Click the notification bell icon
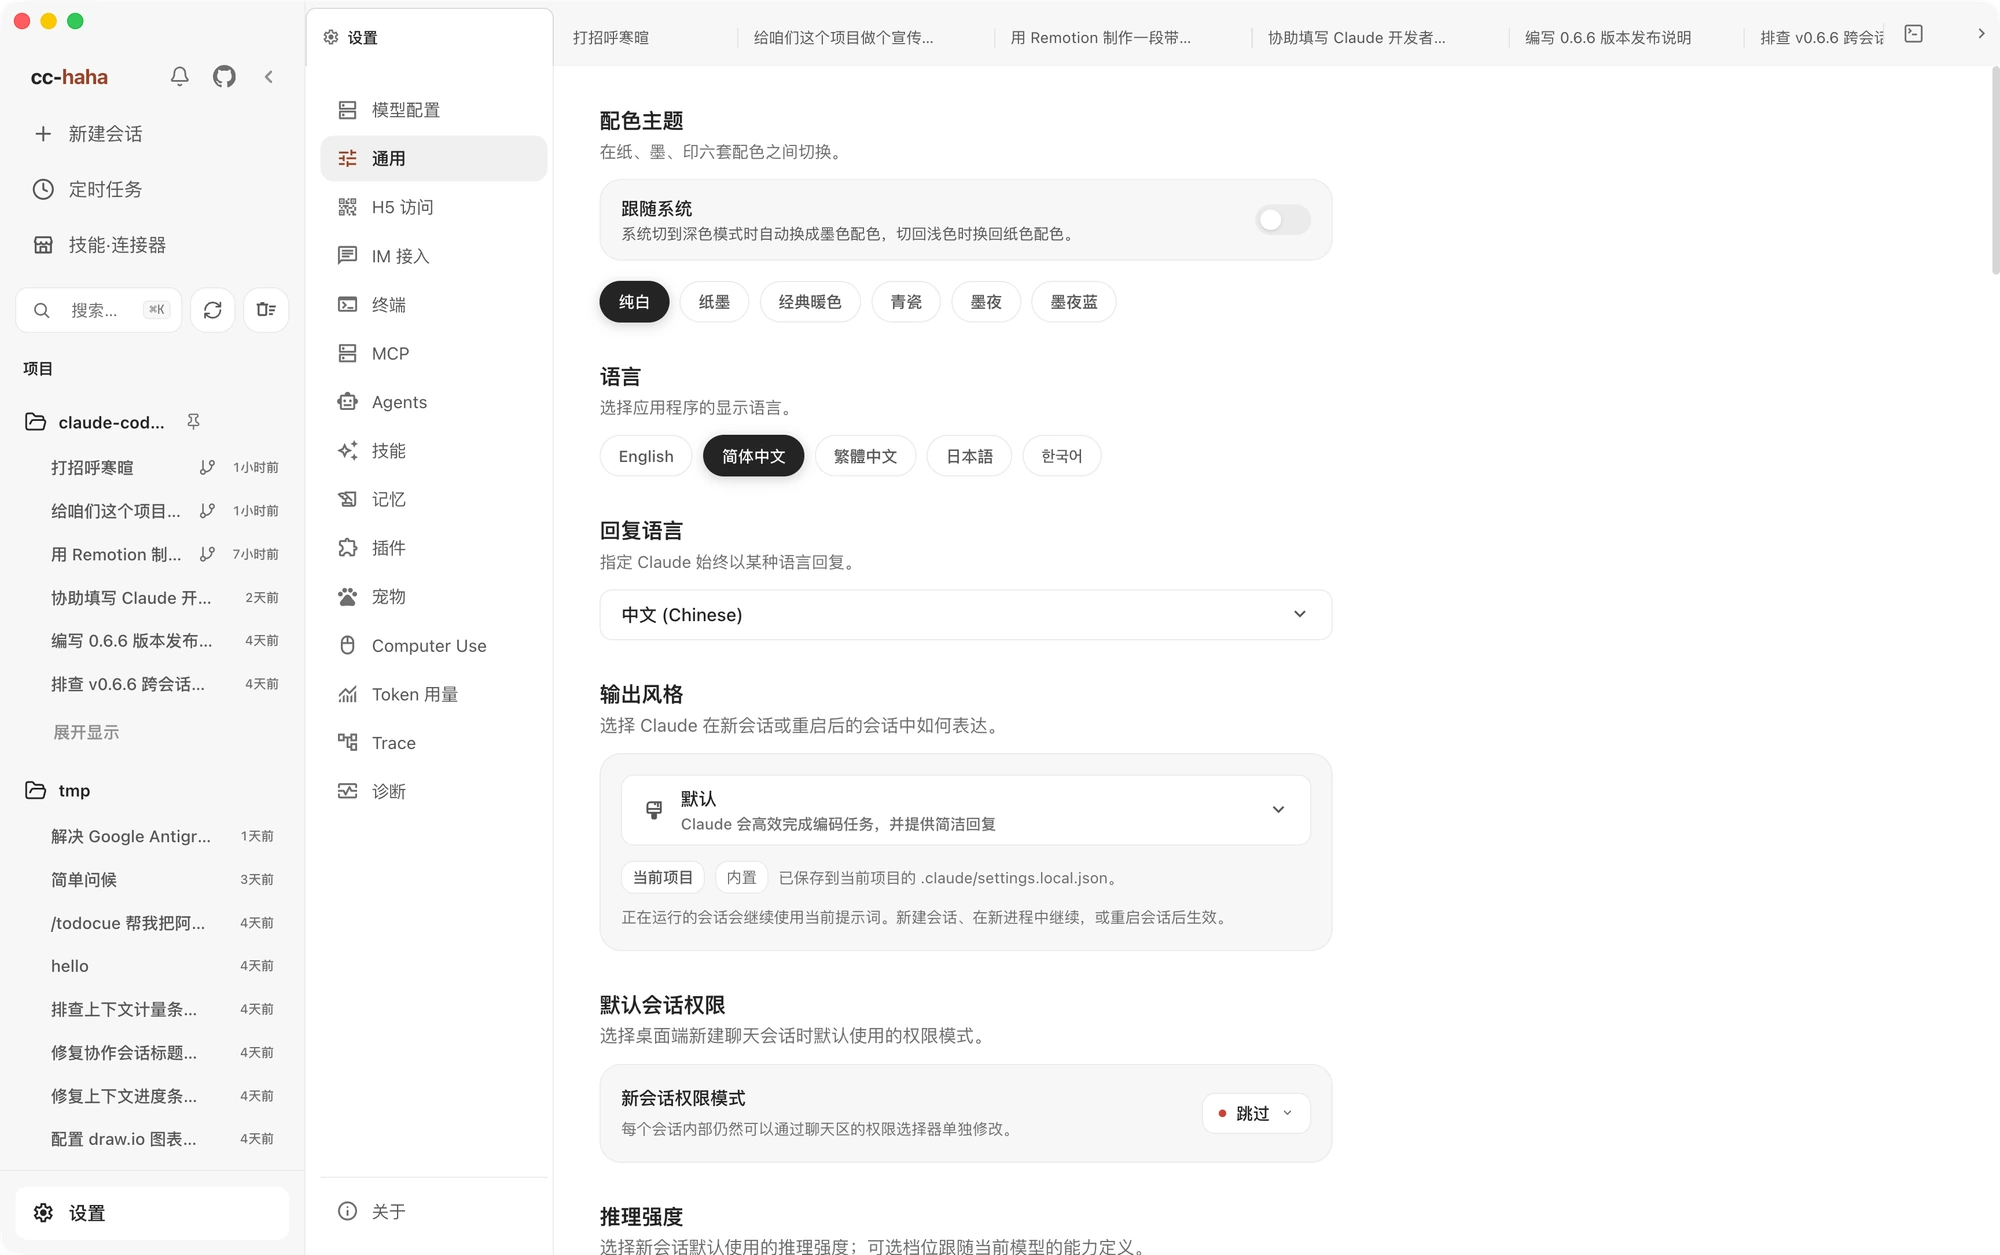 click(180, 76)
